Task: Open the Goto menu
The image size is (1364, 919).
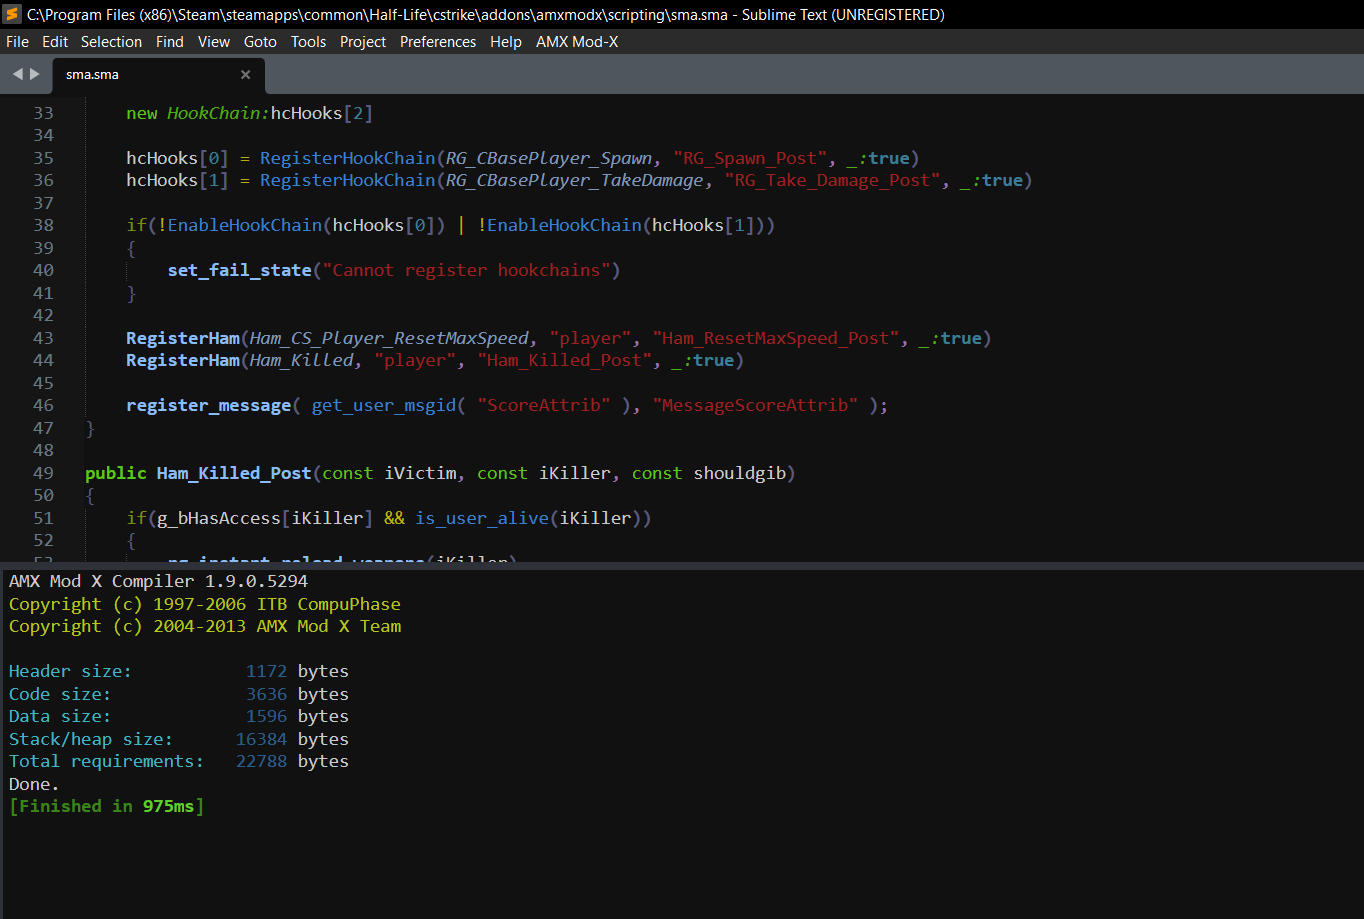Action: pyautogui.click(x=260, y=42)
